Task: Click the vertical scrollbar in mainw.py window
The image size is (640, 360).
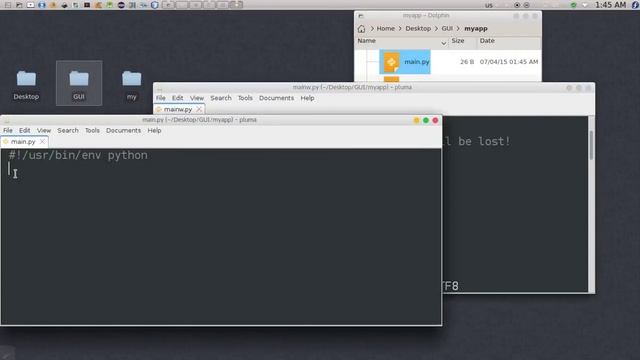Action: (591, 145)
